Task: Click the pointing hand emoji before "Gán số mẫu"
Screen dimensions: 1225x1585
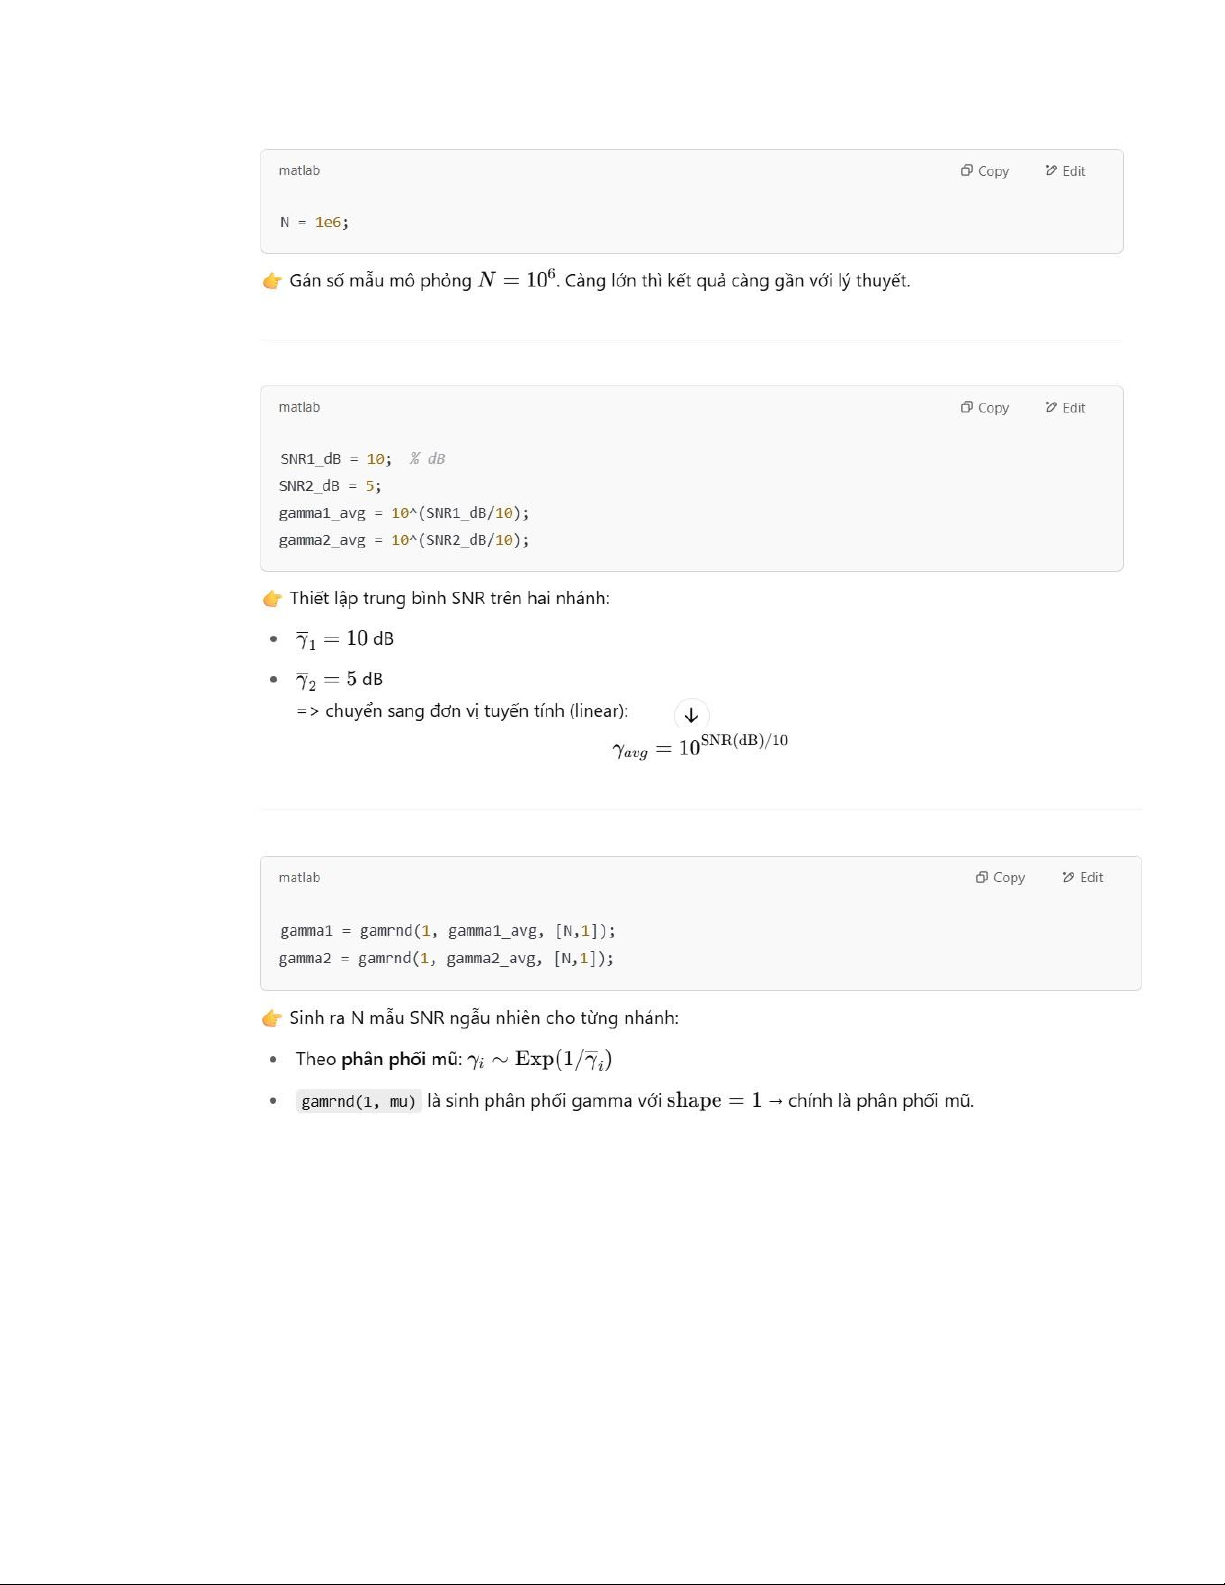Action: (272, 281)
